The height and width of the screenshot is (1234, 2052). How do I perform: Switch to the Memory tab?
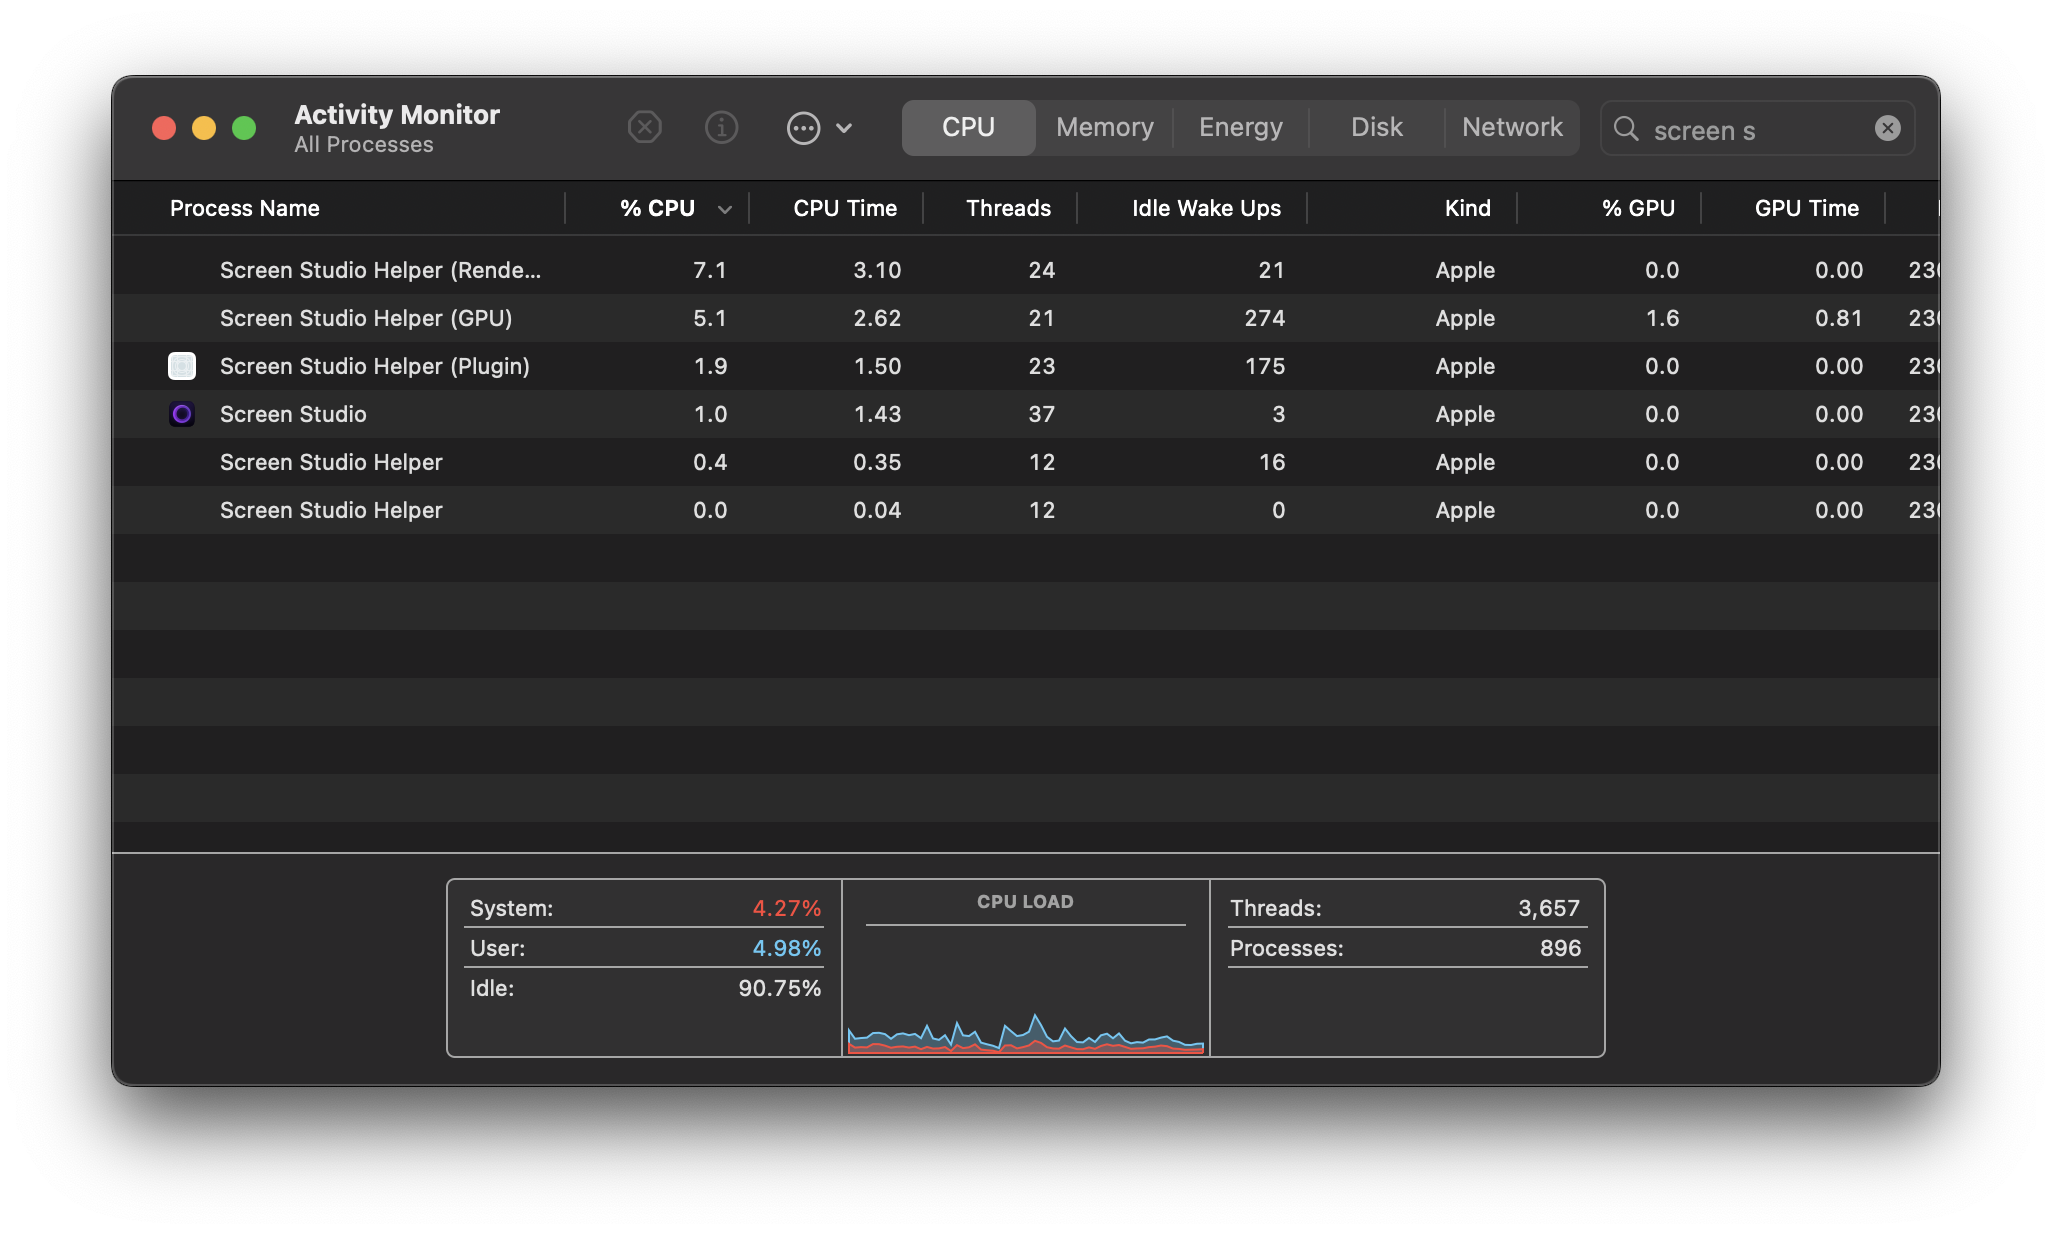click(1104, 128)
